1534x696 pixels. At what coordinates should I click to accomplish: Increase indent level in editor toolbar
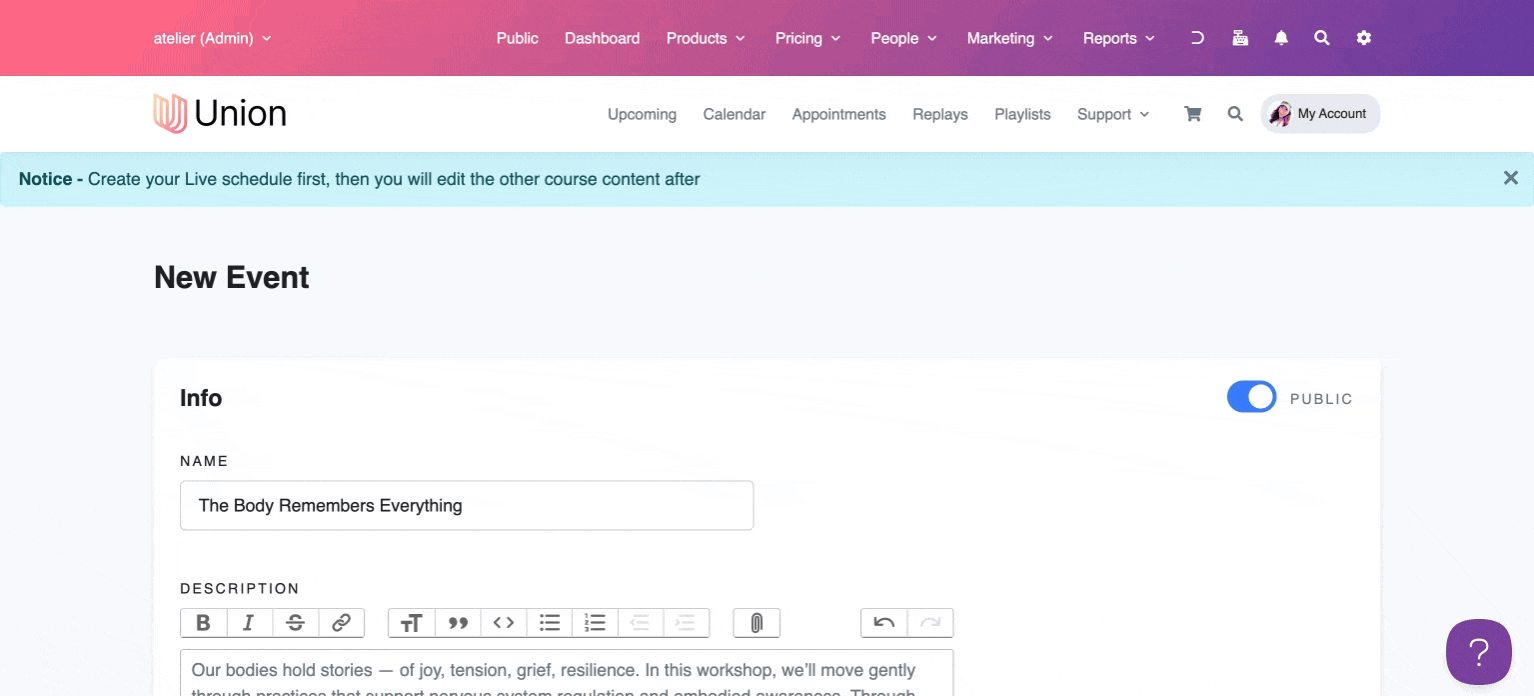686,623
